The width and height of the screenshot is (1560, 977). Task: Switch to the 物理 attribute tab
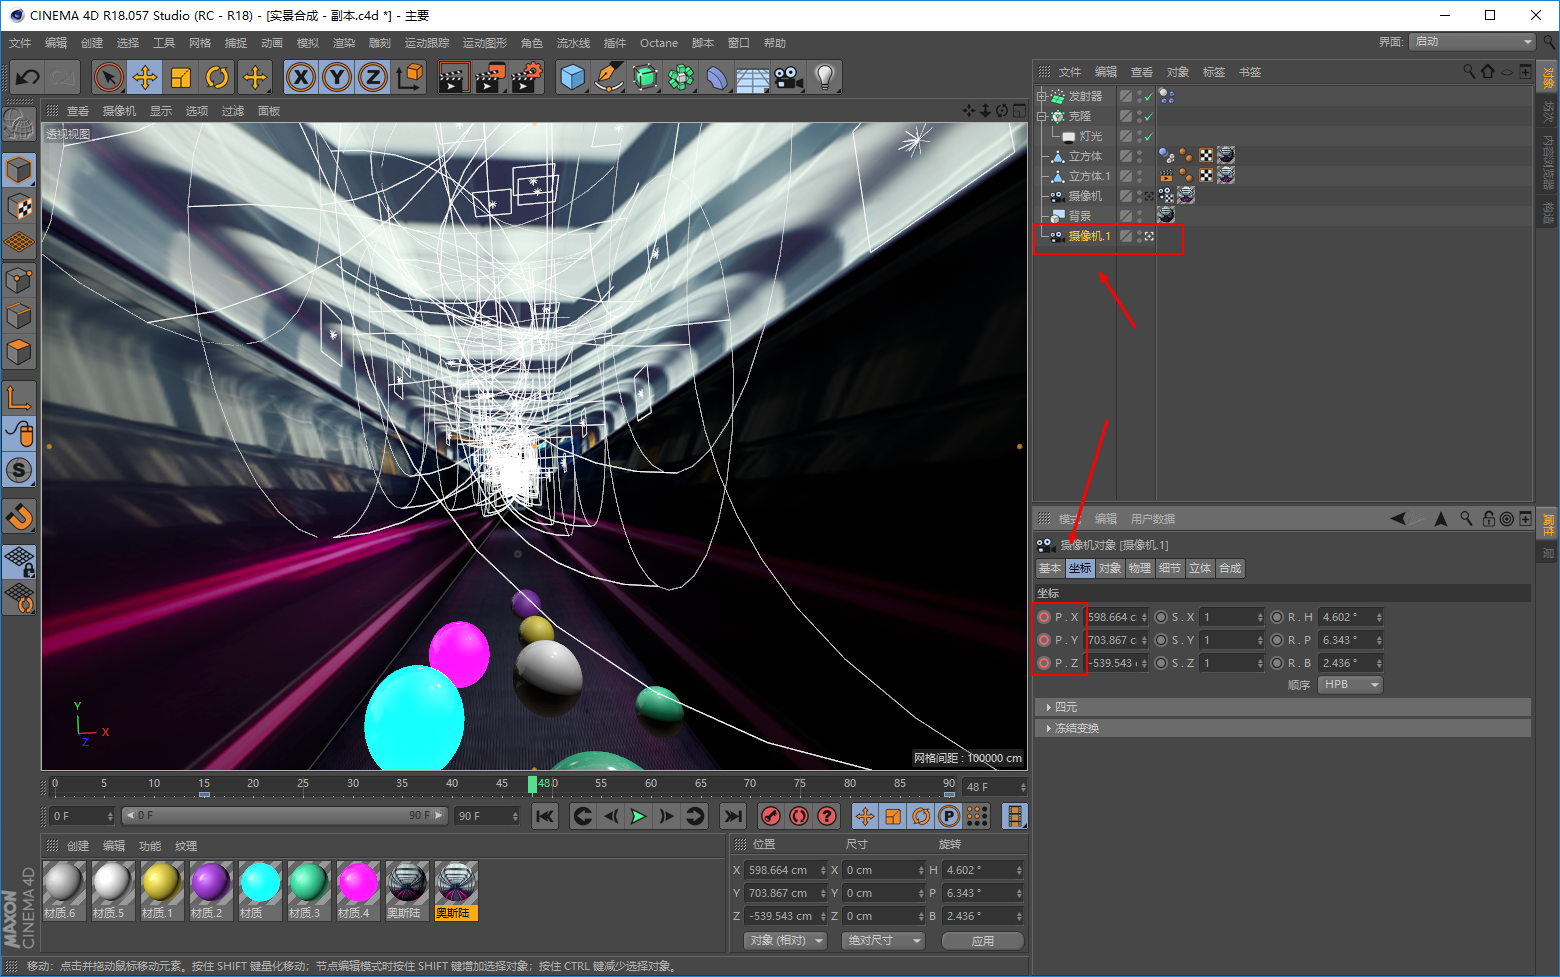point(1140,568)
